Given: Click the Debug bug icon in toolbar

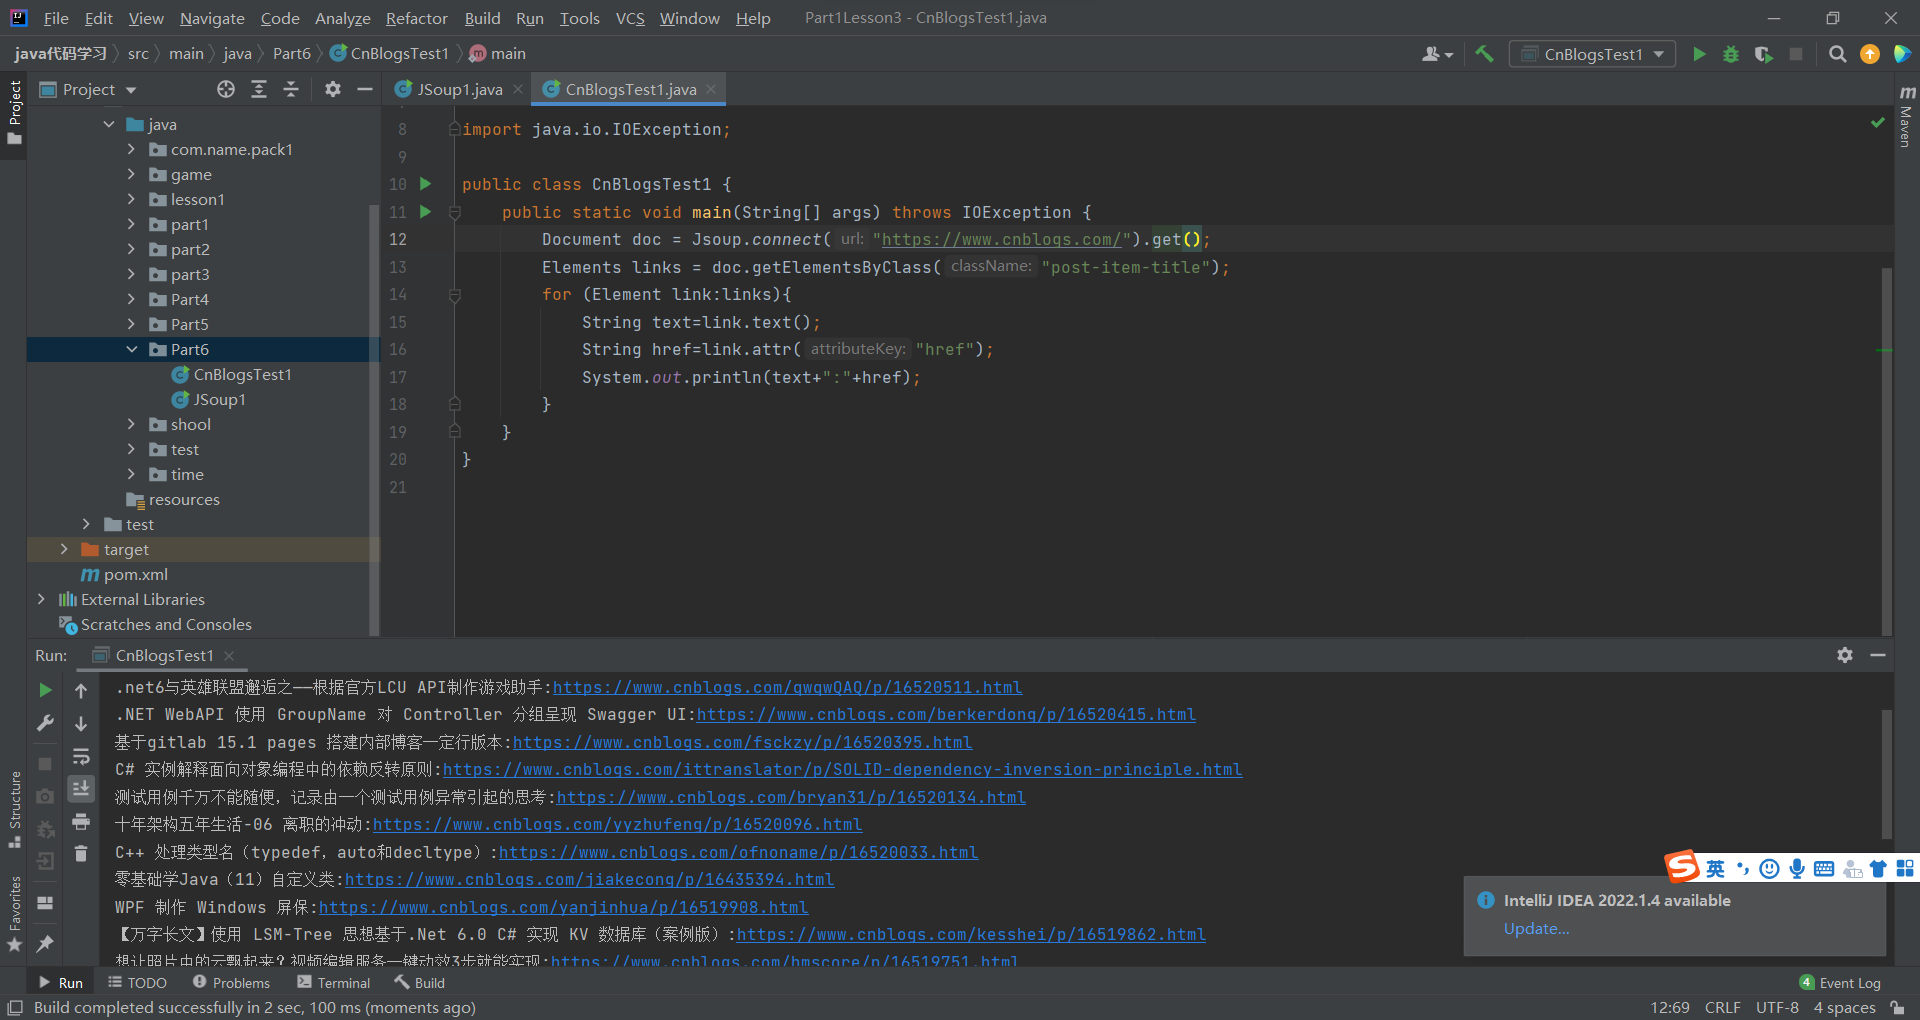Looking at the screenshot, I should point(1731,54).
